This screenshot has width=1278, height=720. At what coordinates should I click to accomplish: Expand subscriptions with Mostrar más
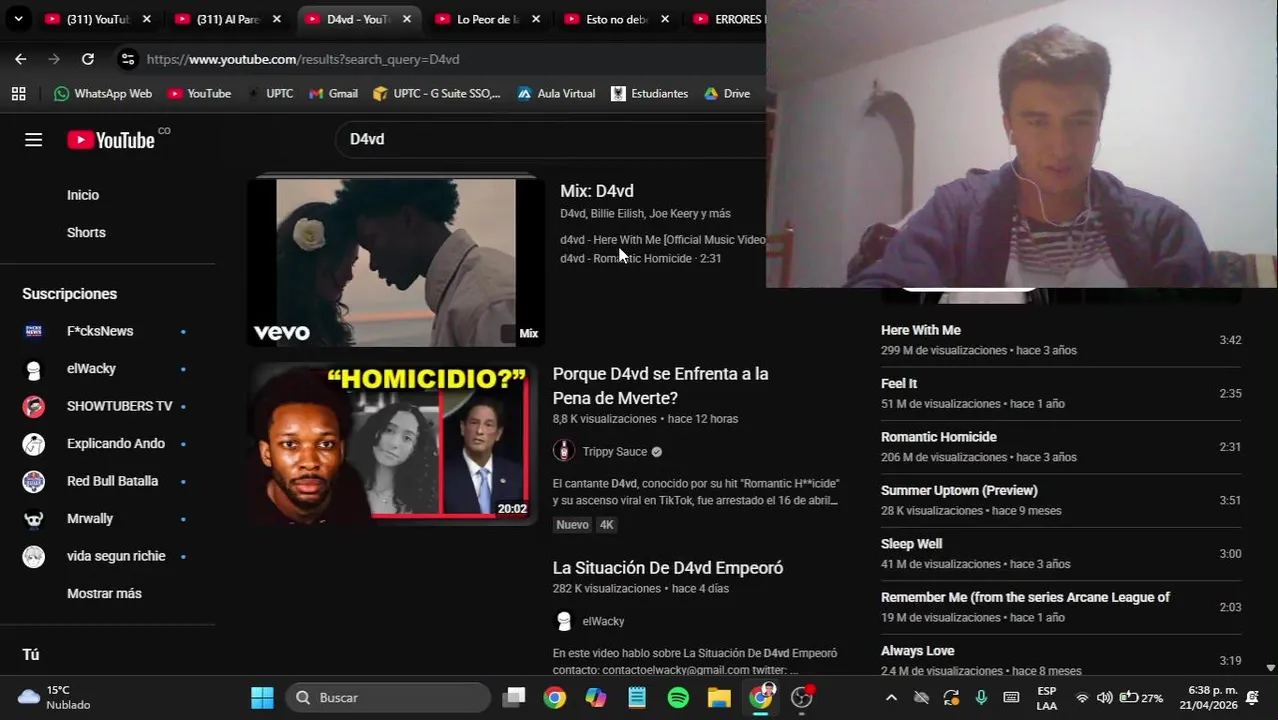click(104, 594)
